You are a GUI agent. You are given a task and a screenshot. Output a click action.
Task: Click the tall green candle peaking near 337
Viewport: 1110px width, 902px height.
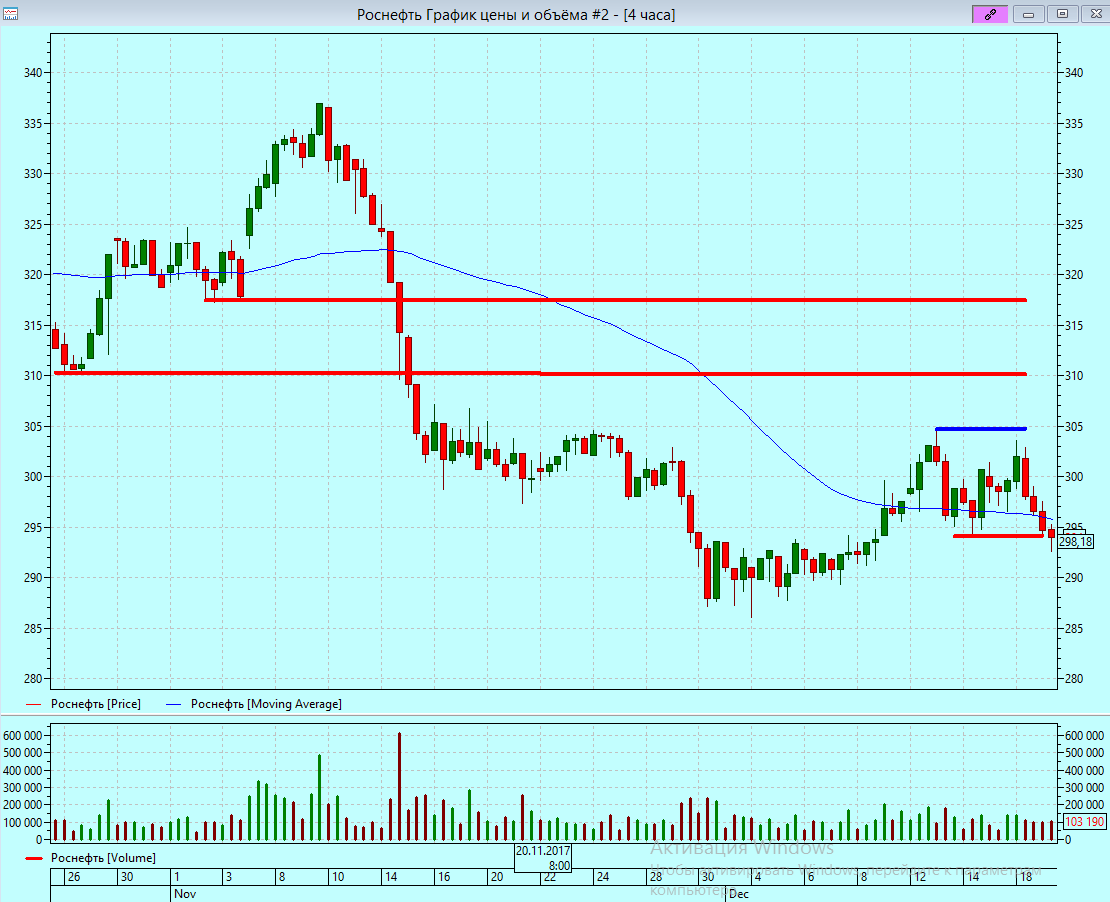point(319,118)
